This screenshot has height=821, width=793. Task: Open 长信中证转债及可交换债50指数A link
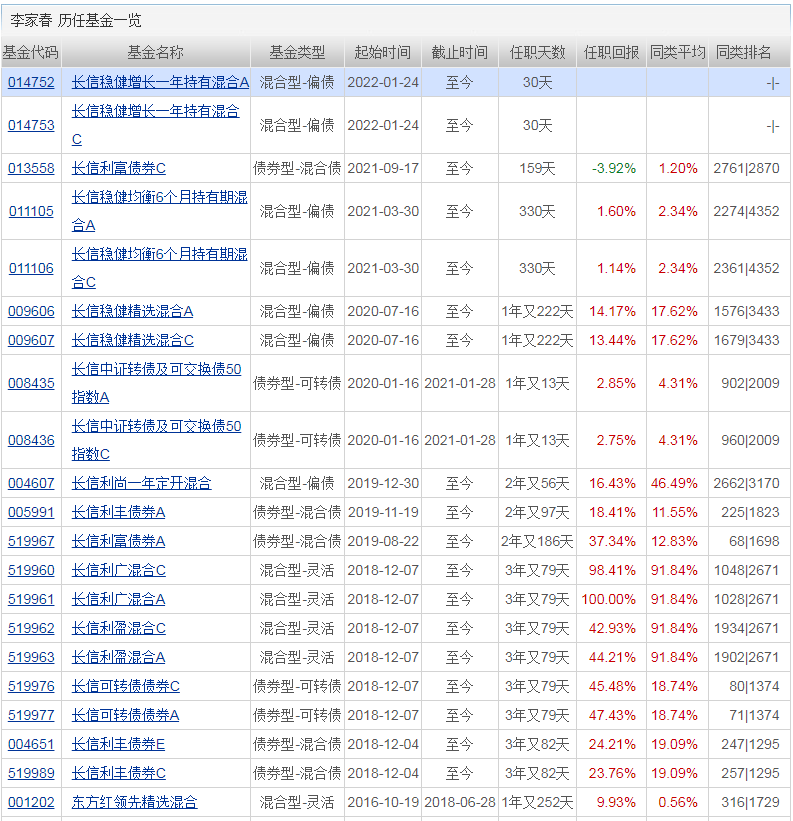click(156, 370)
